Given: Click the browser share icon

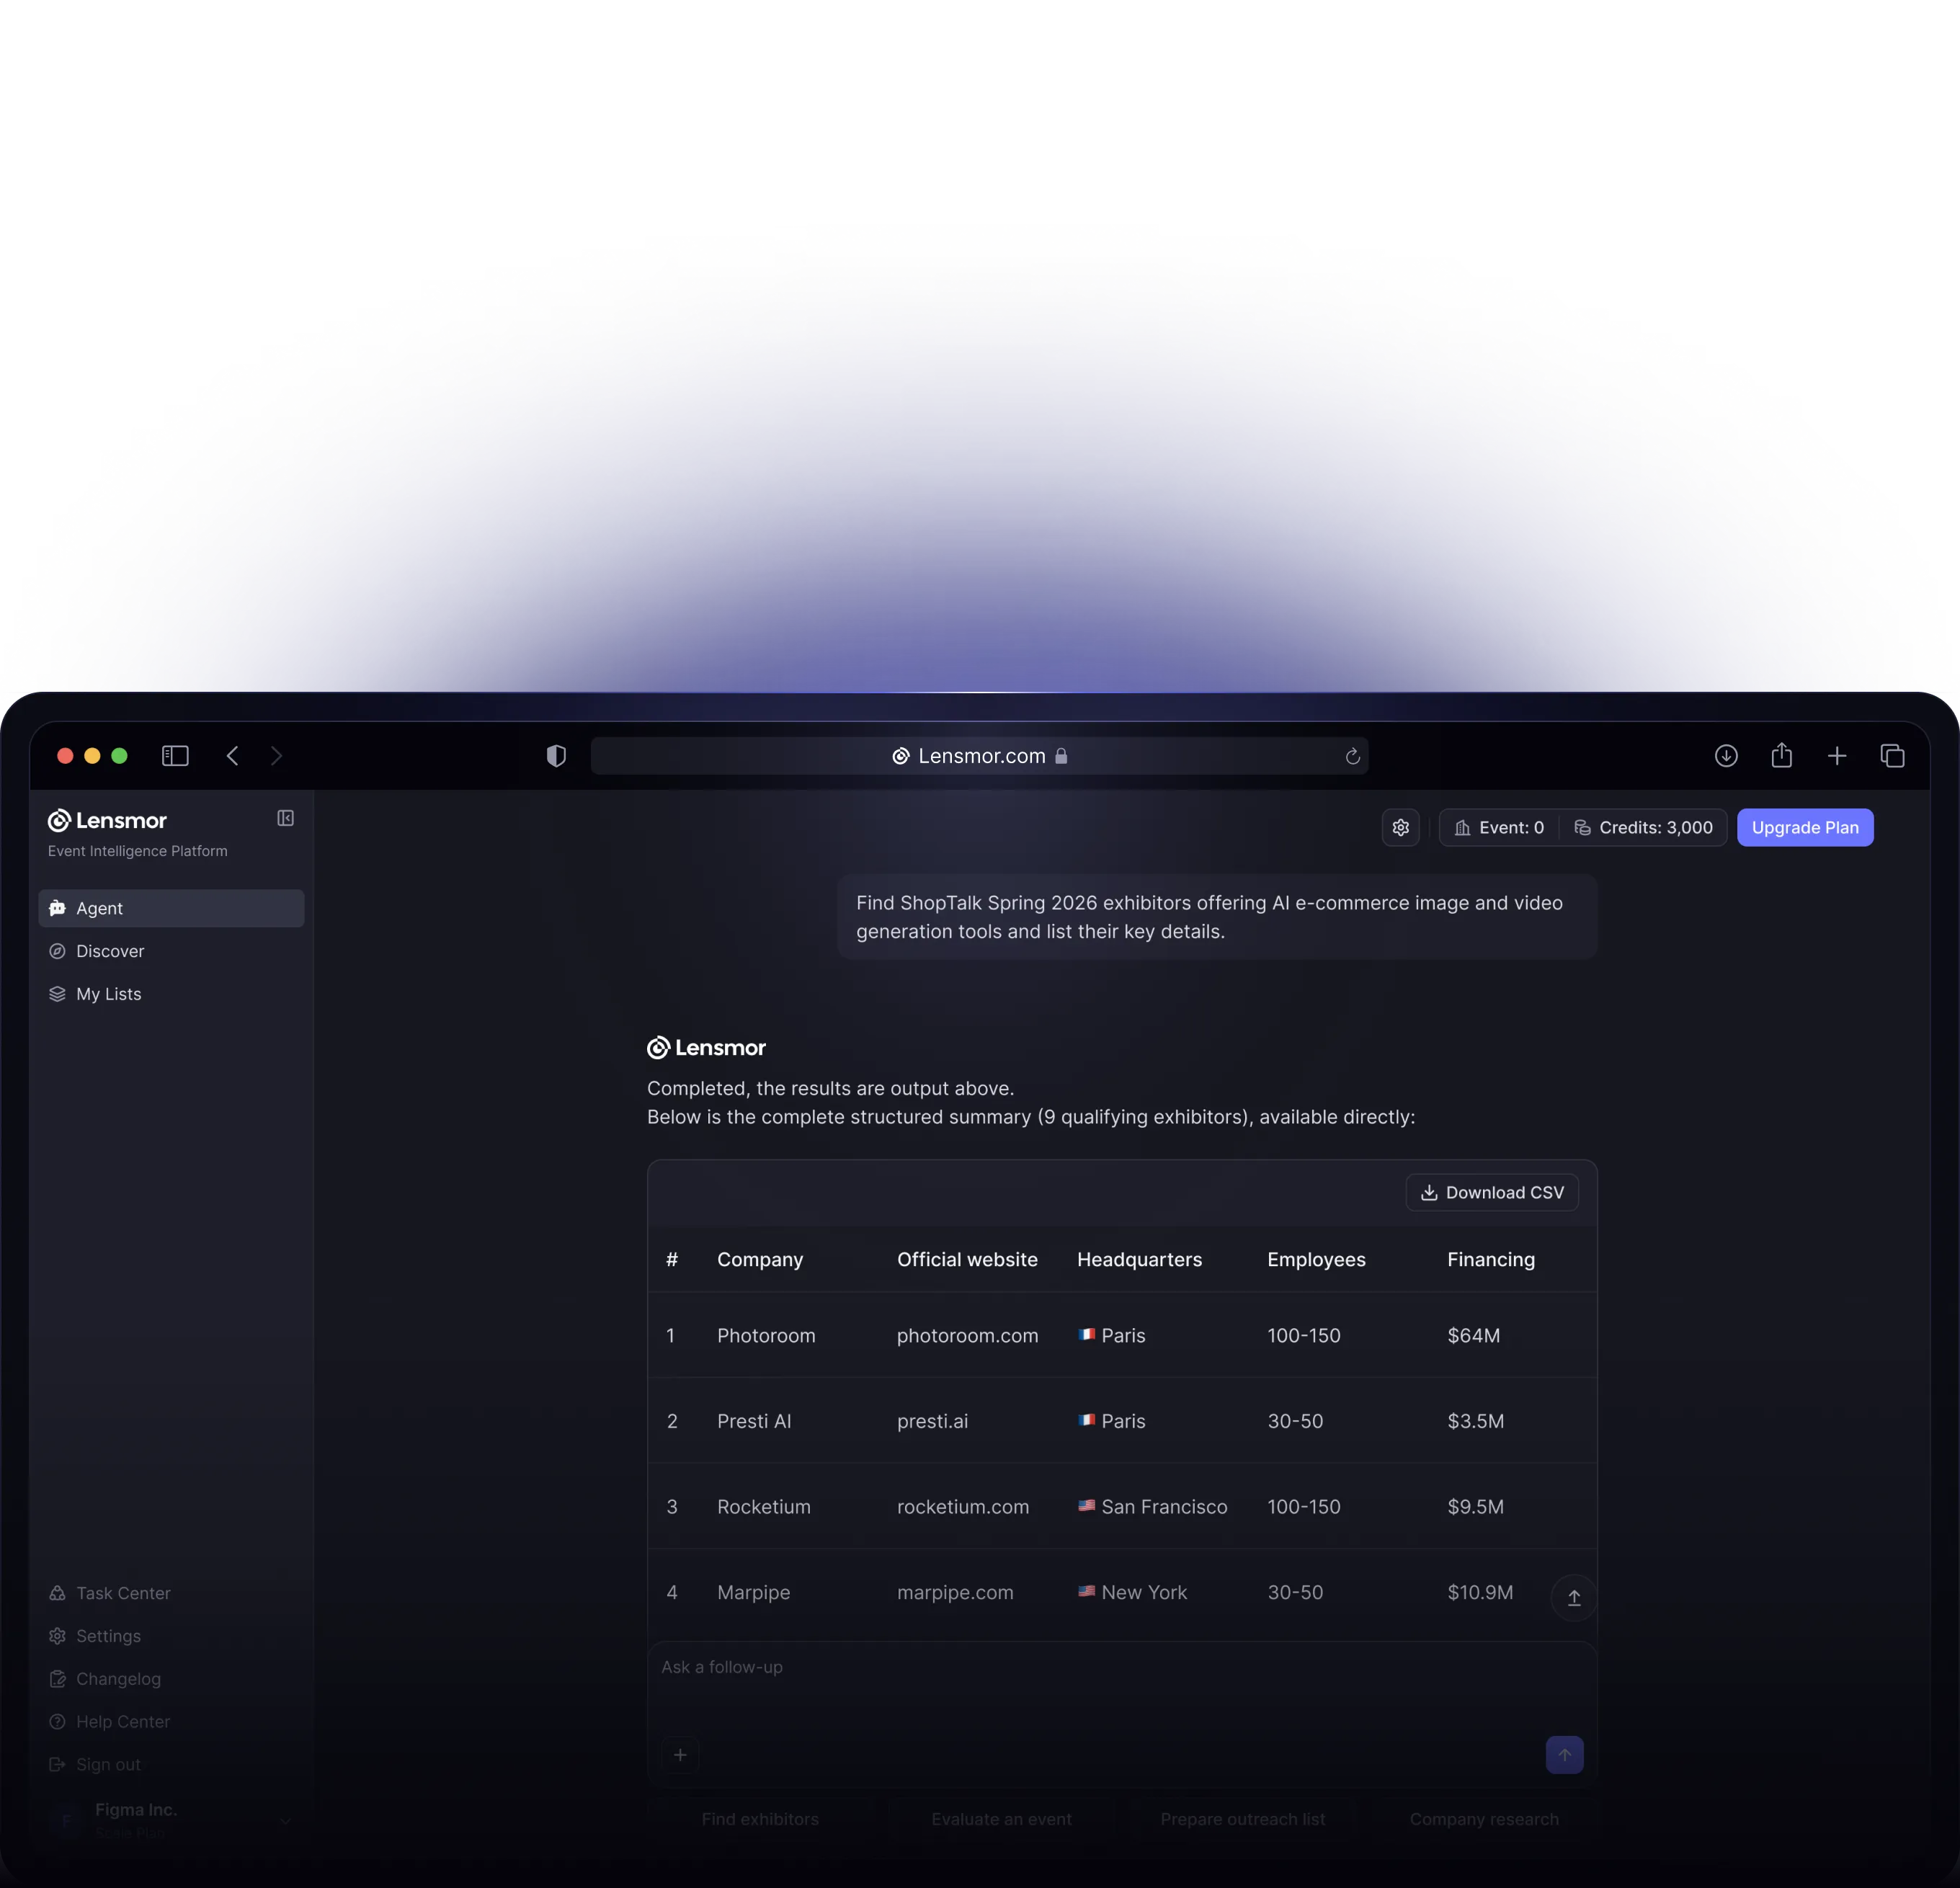Looking at the screenshot, I should coord(1781,756).
